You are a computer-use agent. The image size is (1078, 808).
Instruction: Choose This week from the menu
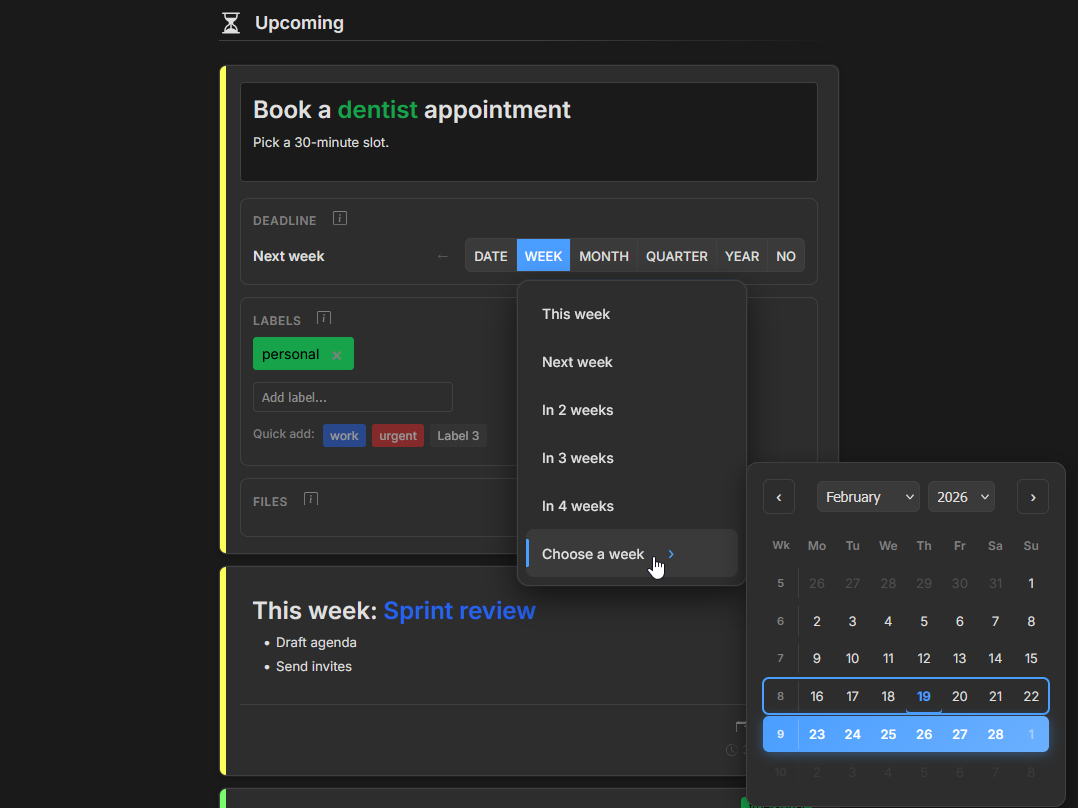632,314
